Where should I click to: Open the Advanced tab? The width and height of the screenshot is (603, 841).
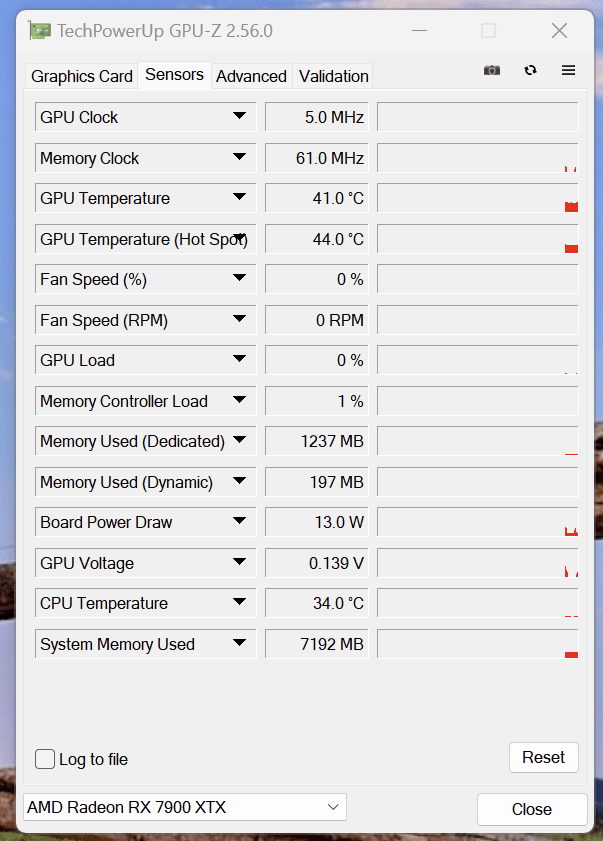pos(251,76)
